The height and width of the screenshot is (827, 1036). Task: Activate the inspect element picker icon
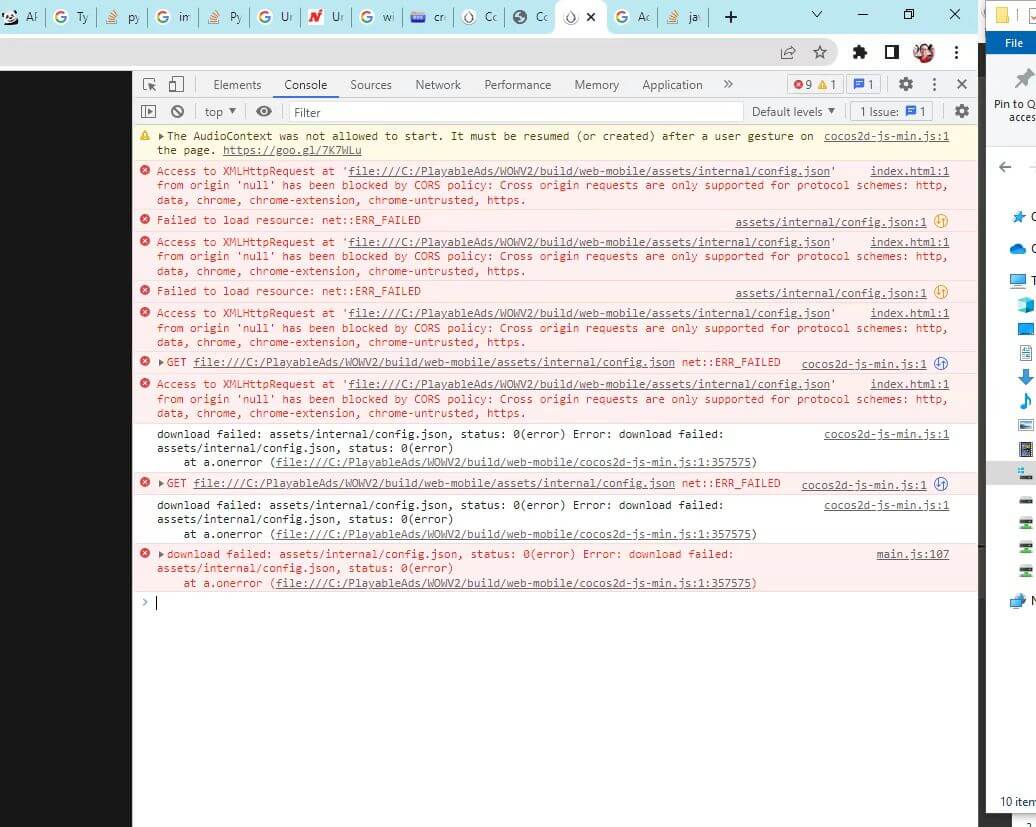(x=149, y=85)
